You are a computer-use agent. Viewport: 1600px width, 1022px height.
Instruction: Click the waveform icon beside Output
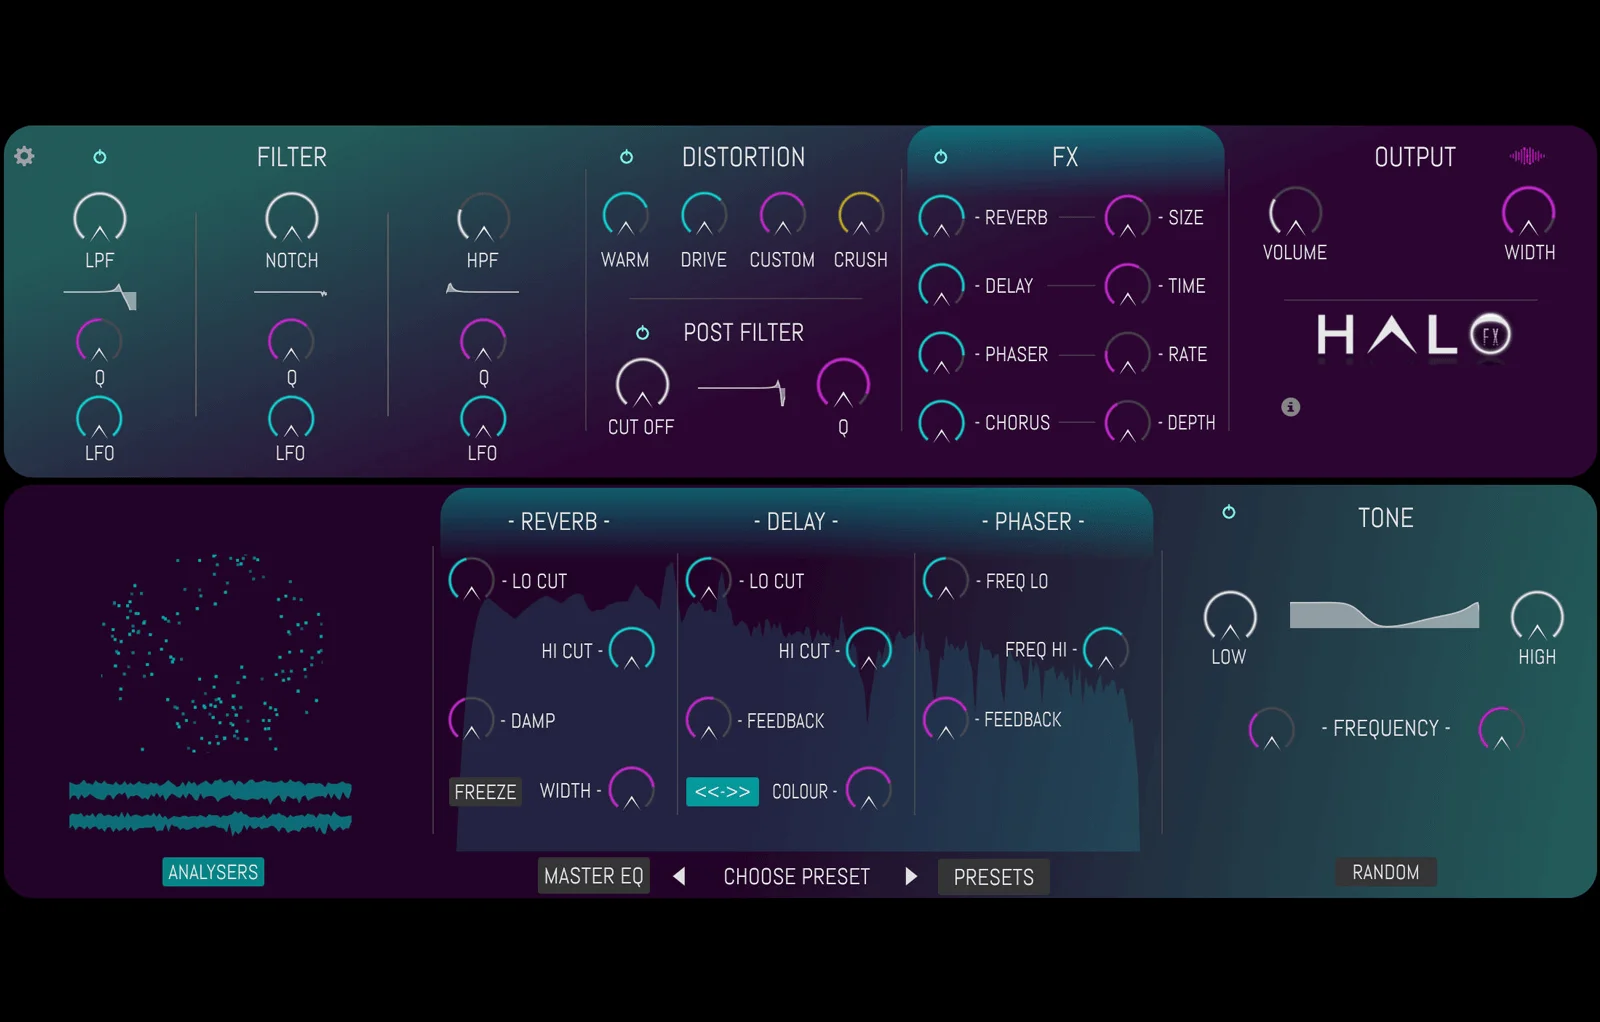tap(1527, 156)
